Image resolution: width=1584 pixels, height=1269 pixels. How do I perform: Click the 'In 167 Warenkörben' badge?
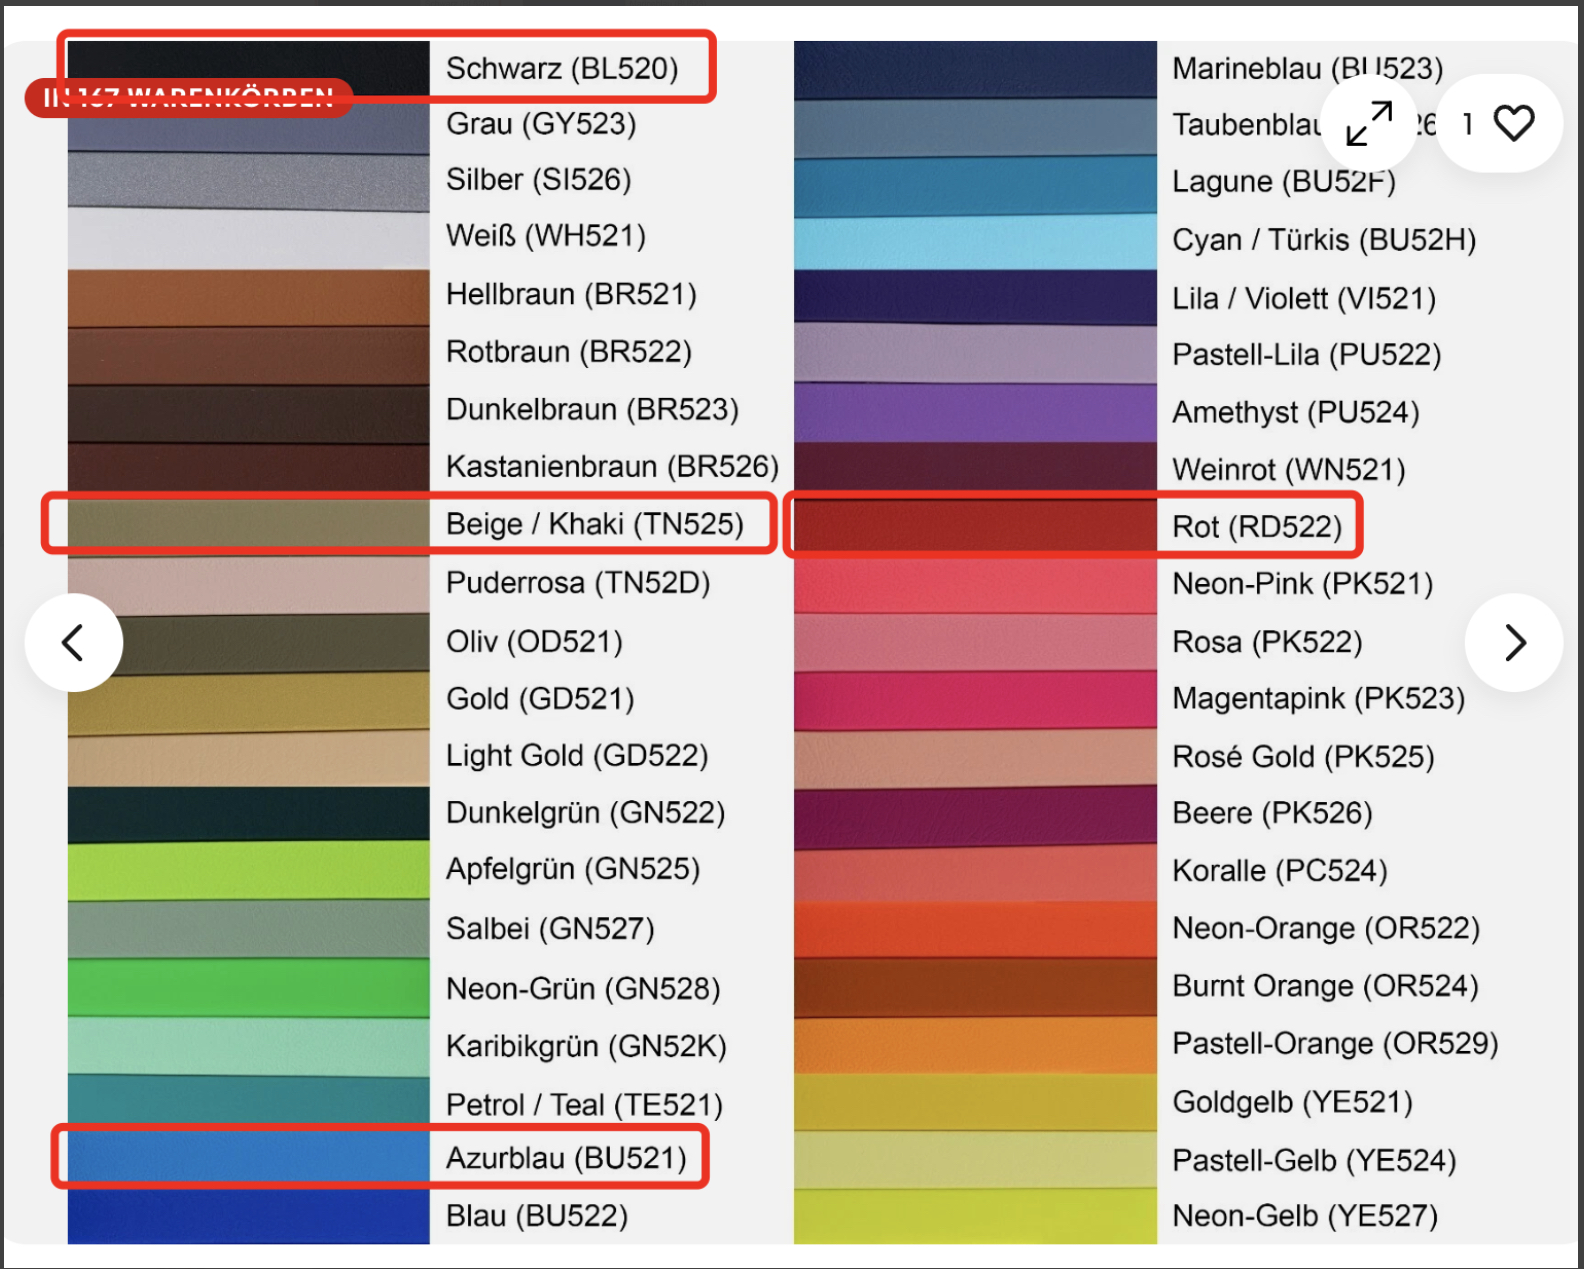click(x=189, y=97)
